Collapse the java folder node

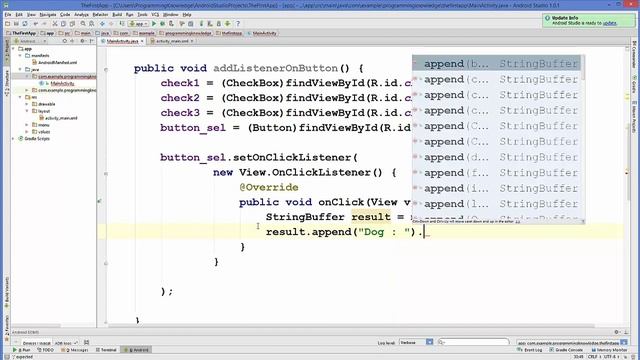(20, 69)
